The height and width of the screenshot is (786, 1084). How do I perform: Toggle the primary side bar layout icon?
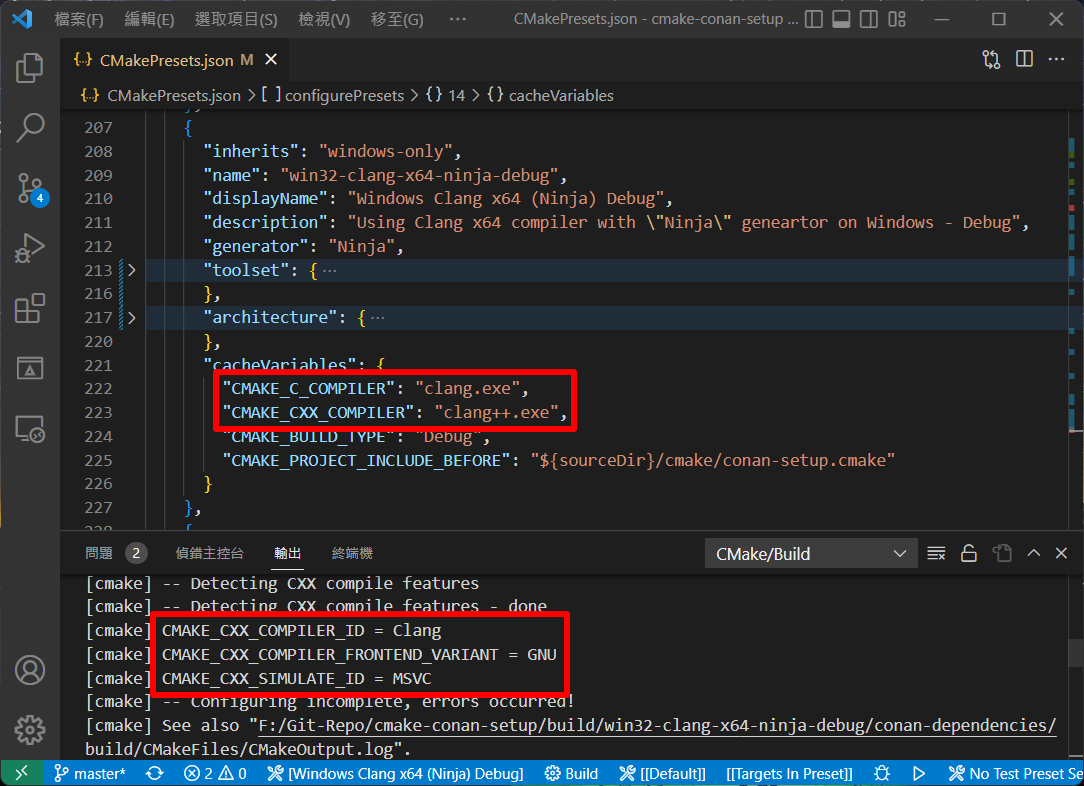(814, 19)
